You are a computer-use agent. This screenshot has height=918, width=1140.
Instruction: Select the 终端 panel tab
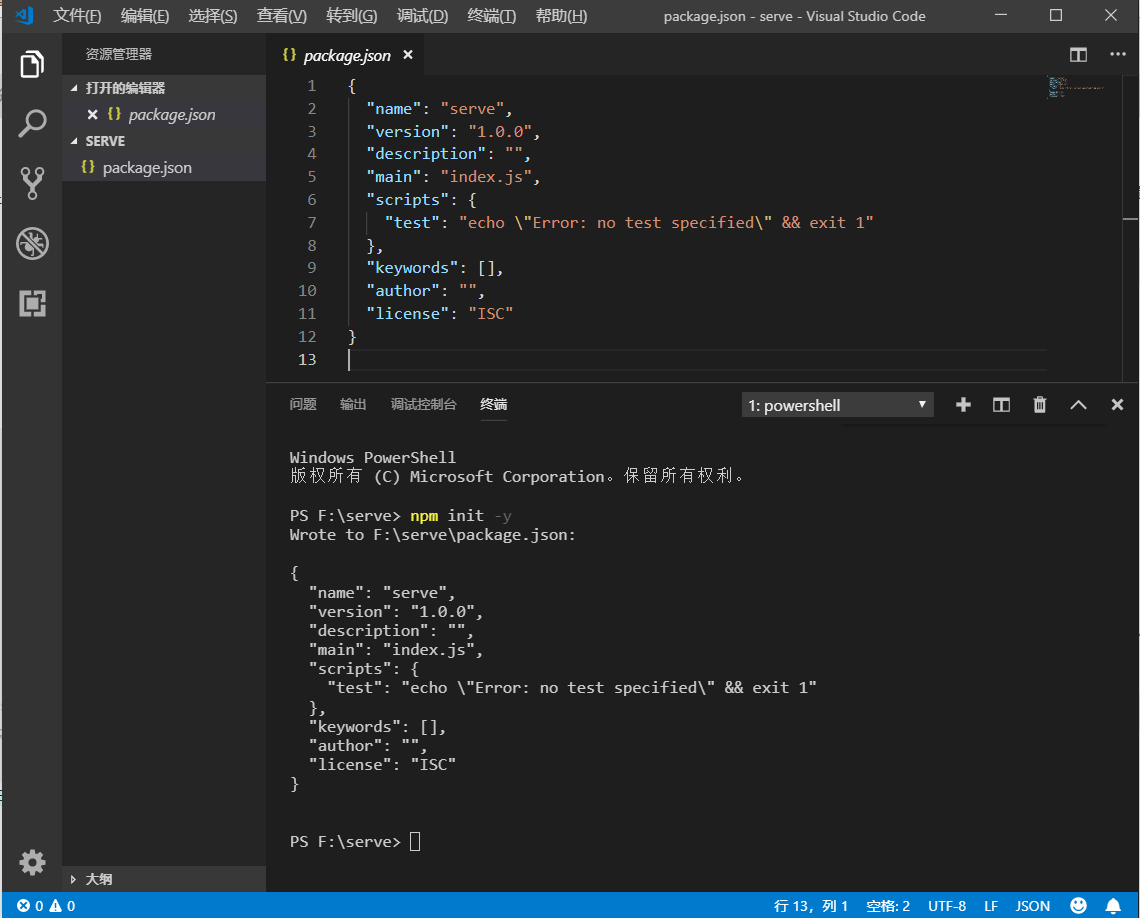(494, 404)
